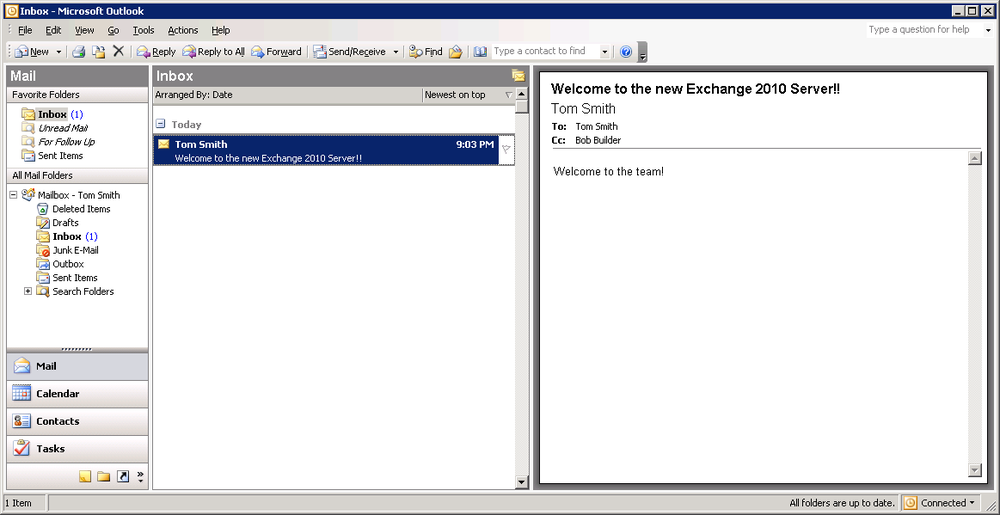Collapse the Mailbox - Tom Smith tree

[x=13, y=196]
